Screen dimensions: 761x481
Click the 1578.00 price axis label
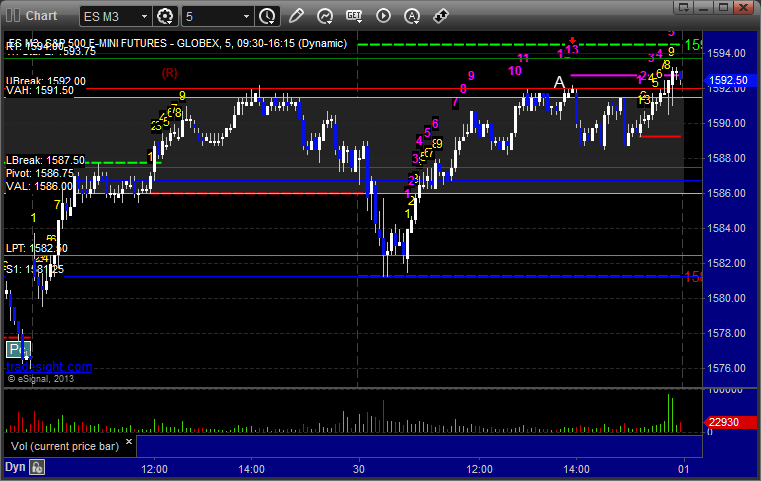click(727, 333)
